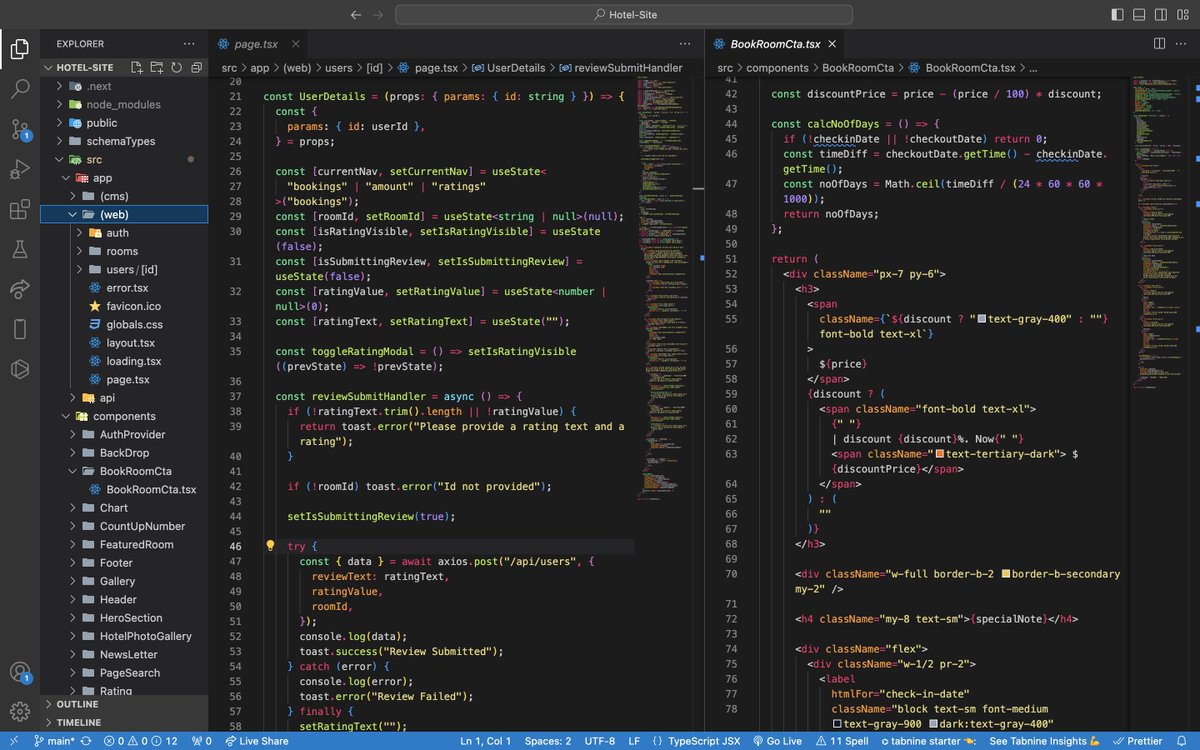The width and height of the screenshot is (1200, 750).
Task: Toggle bottom panel visibility
Action: click(1139, 15)
